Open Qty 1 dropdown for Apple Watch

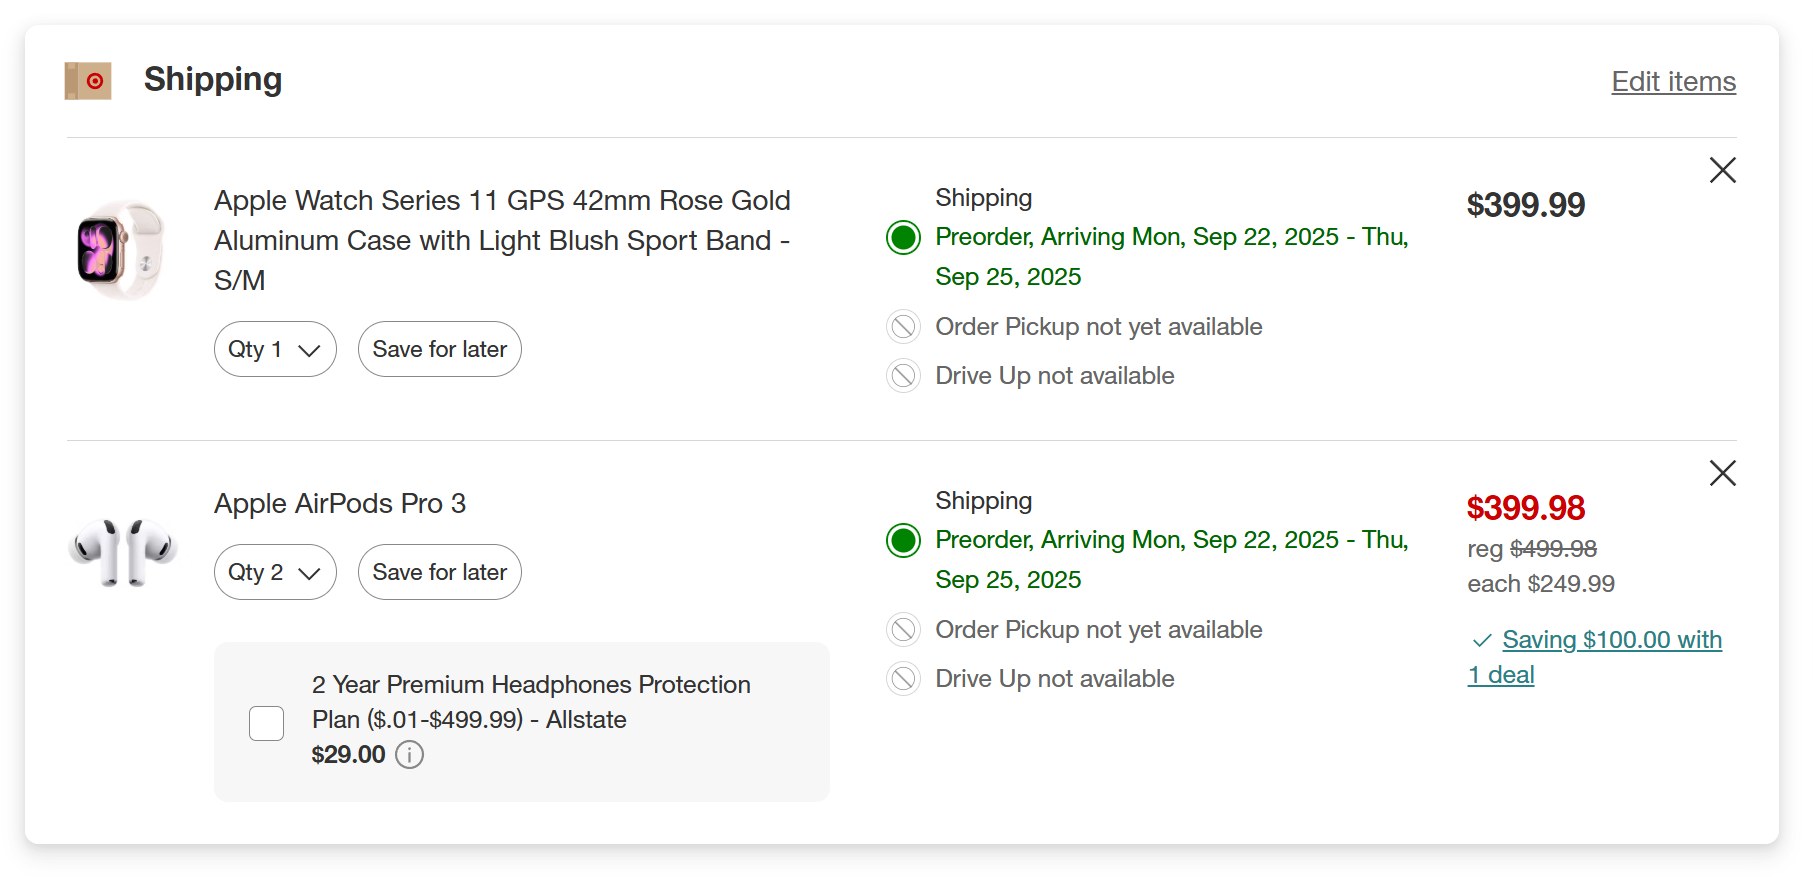pyautogui.click(x=275, y=349)
